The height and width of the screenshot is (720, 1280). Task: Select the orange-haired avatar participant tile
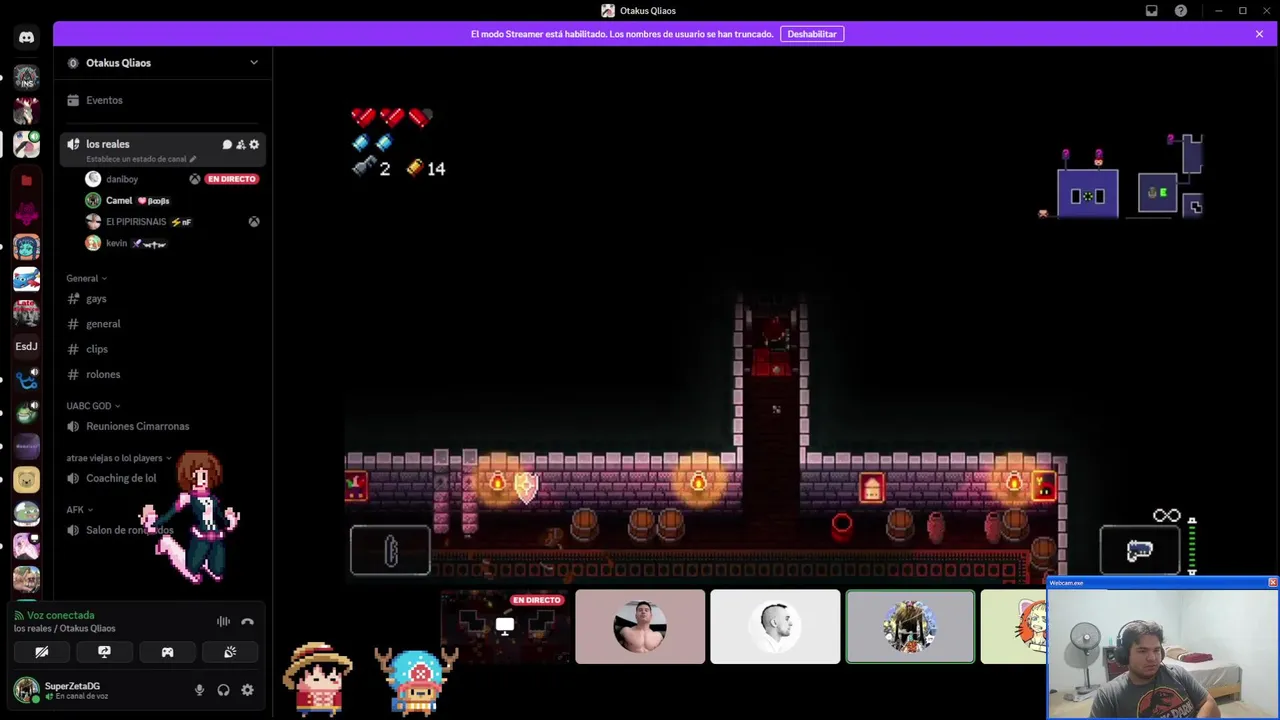pos(1013,627)
